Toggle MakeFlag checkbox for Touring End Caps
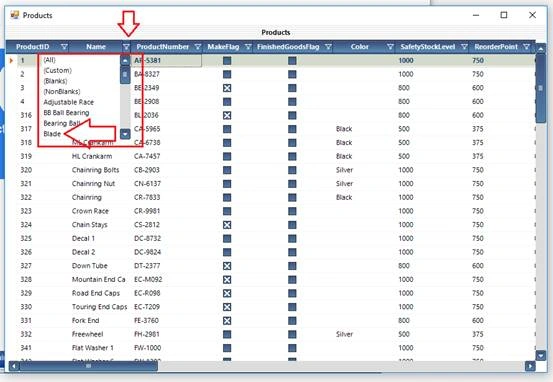This screenshot has width=553, height=382. [227, 307]
